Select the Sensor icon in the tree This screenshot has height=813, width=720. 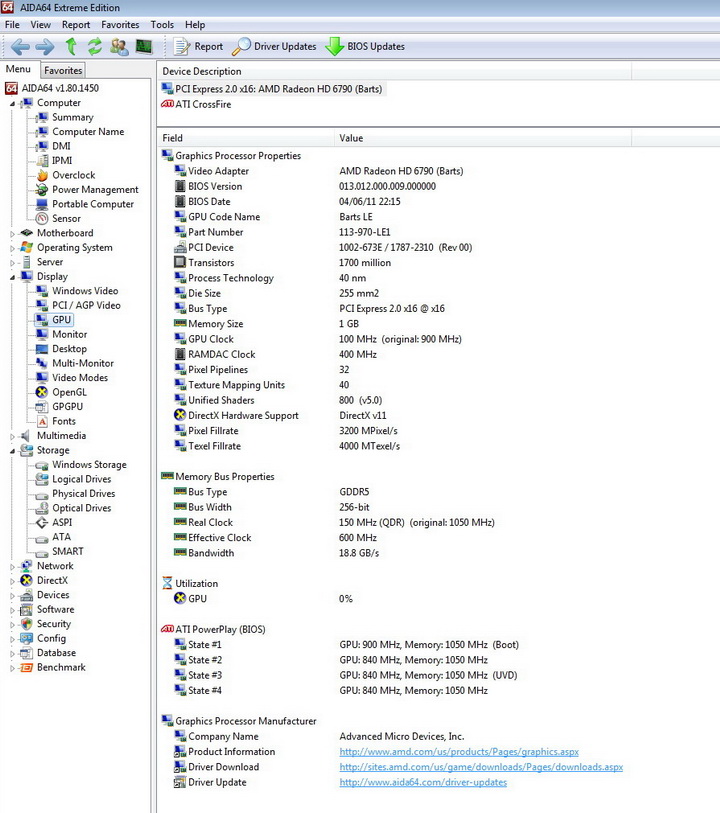click(42, 219)
